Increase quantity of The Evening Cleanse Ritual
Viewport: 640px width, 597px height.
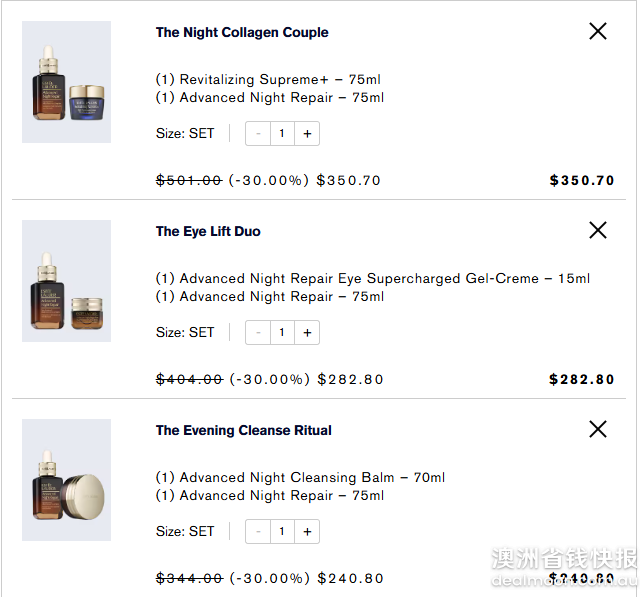307,531
